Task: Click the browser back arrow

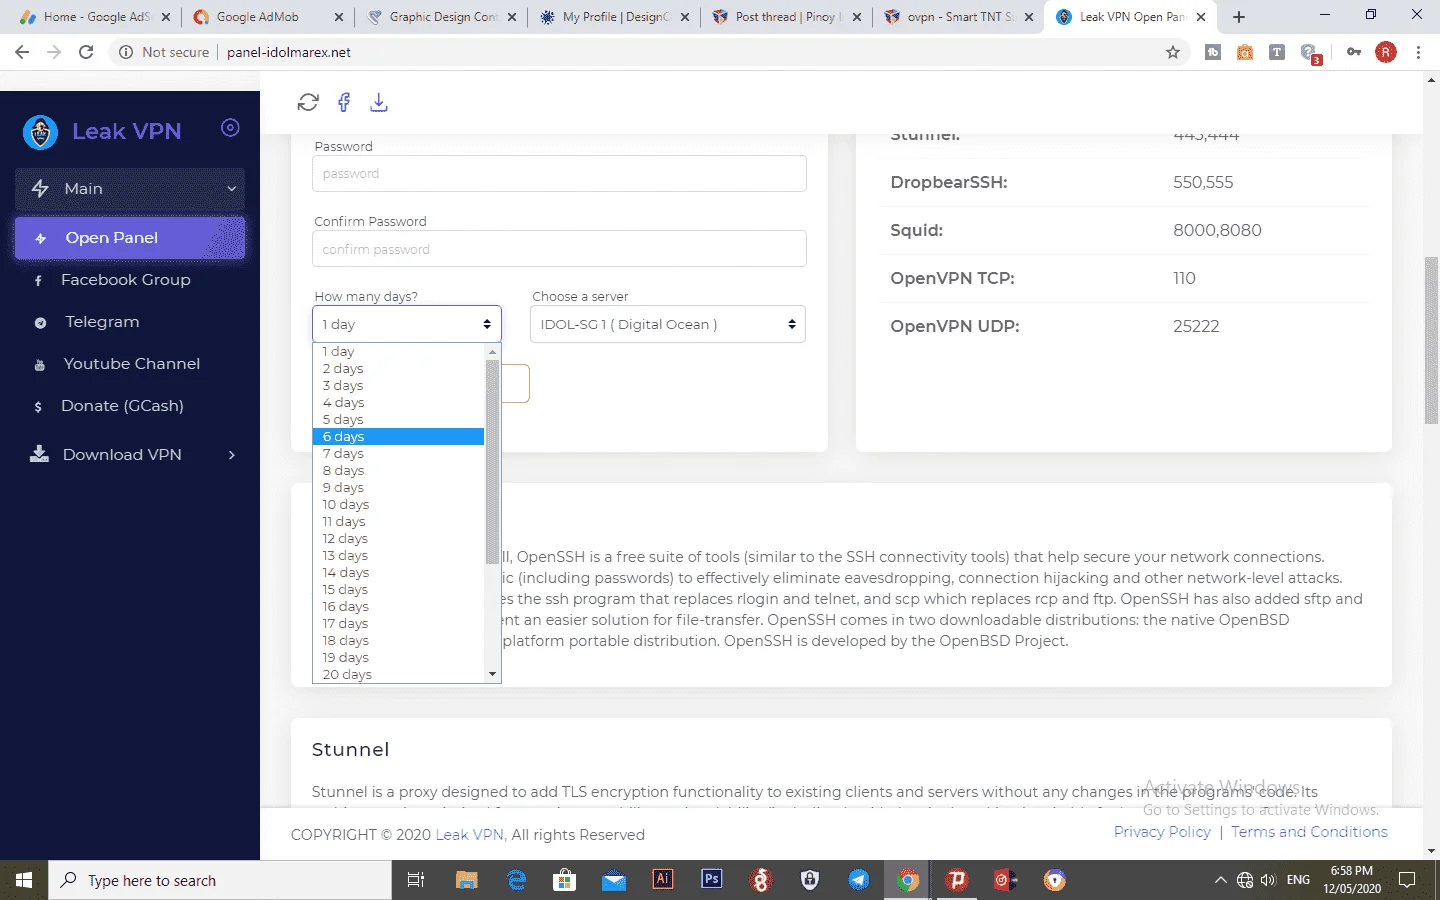Action: [22, 52]
